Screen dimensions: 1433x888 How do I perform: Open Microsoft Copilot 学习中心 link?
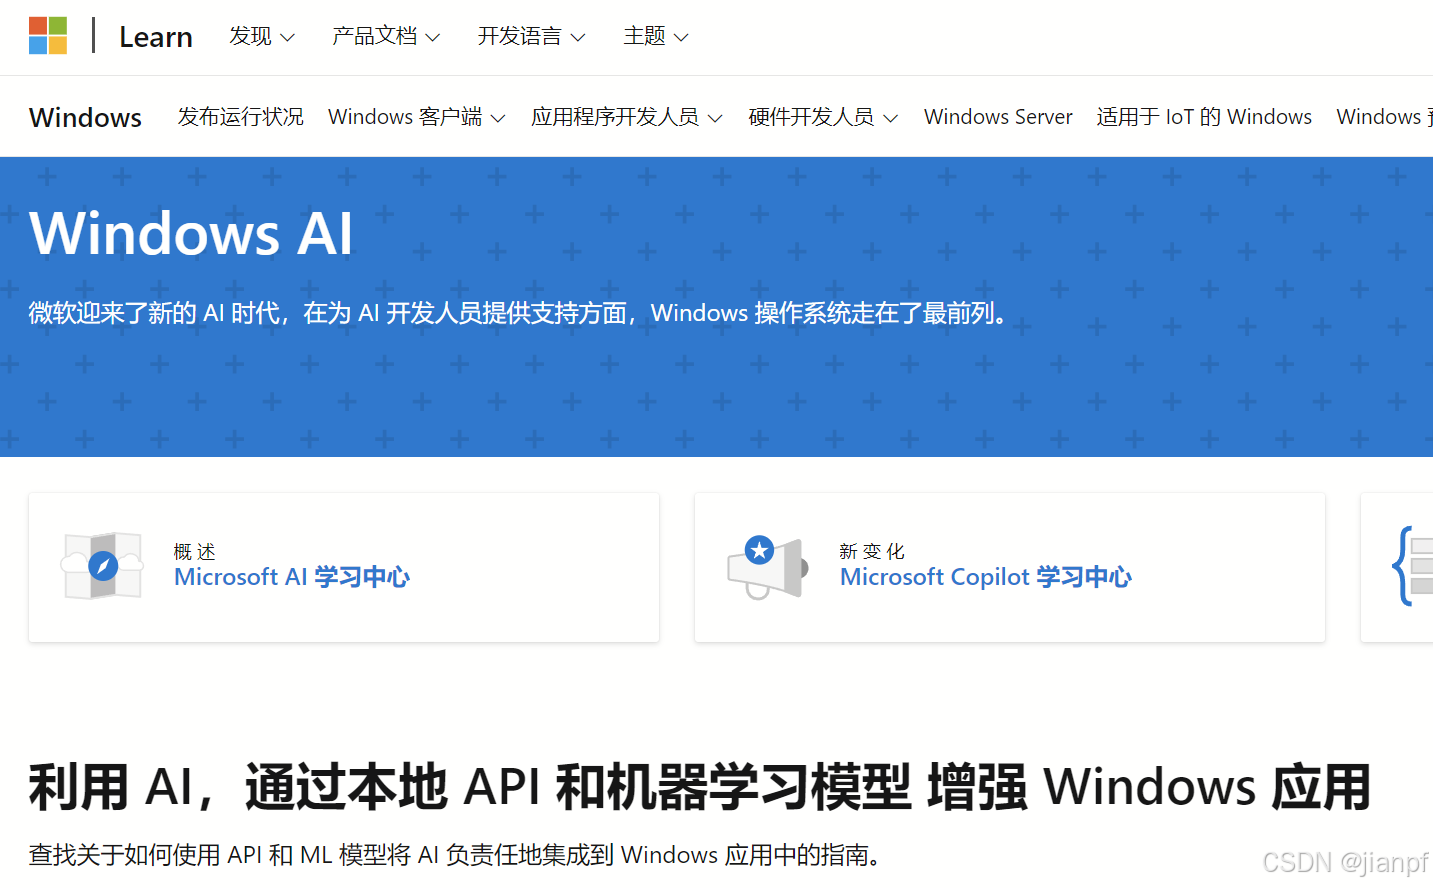pos(986,577)
